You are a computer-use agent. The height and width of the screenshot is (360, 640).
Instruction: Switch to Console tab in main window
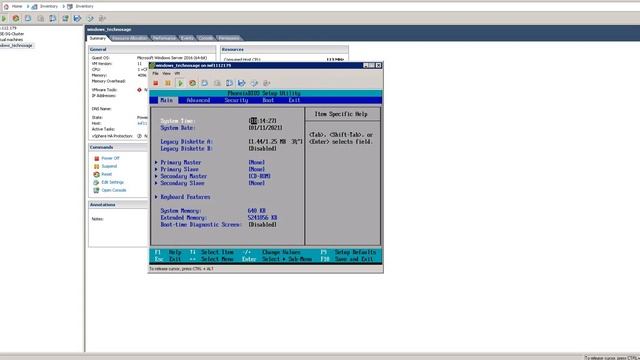coord(206,38)
